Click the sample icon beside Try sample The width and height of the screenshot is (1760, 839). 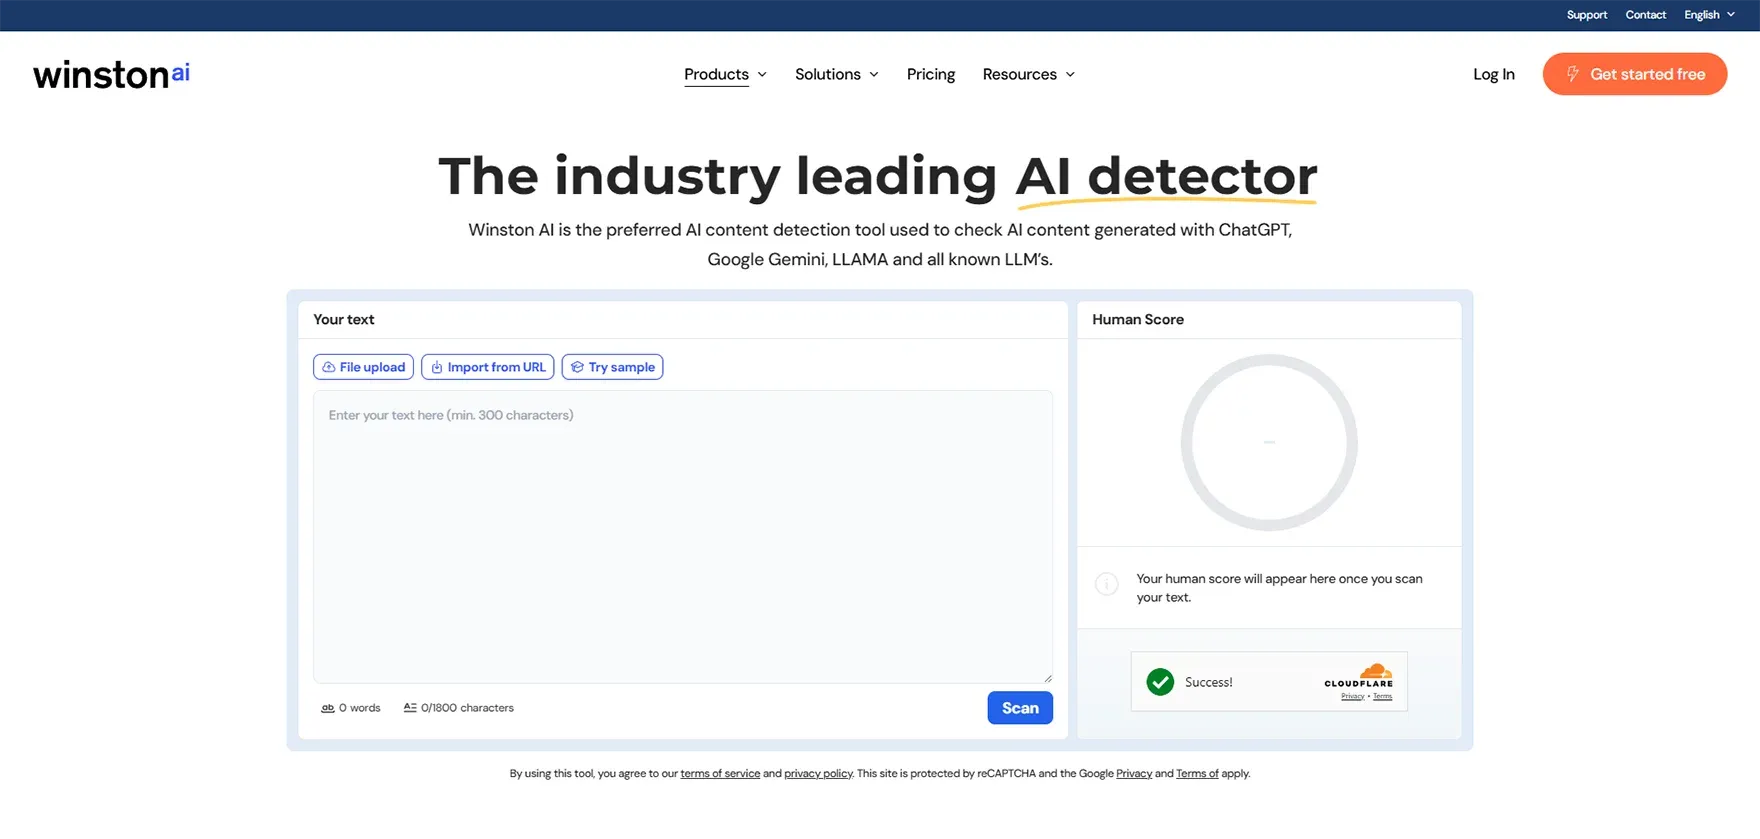(x=577, y=367)
